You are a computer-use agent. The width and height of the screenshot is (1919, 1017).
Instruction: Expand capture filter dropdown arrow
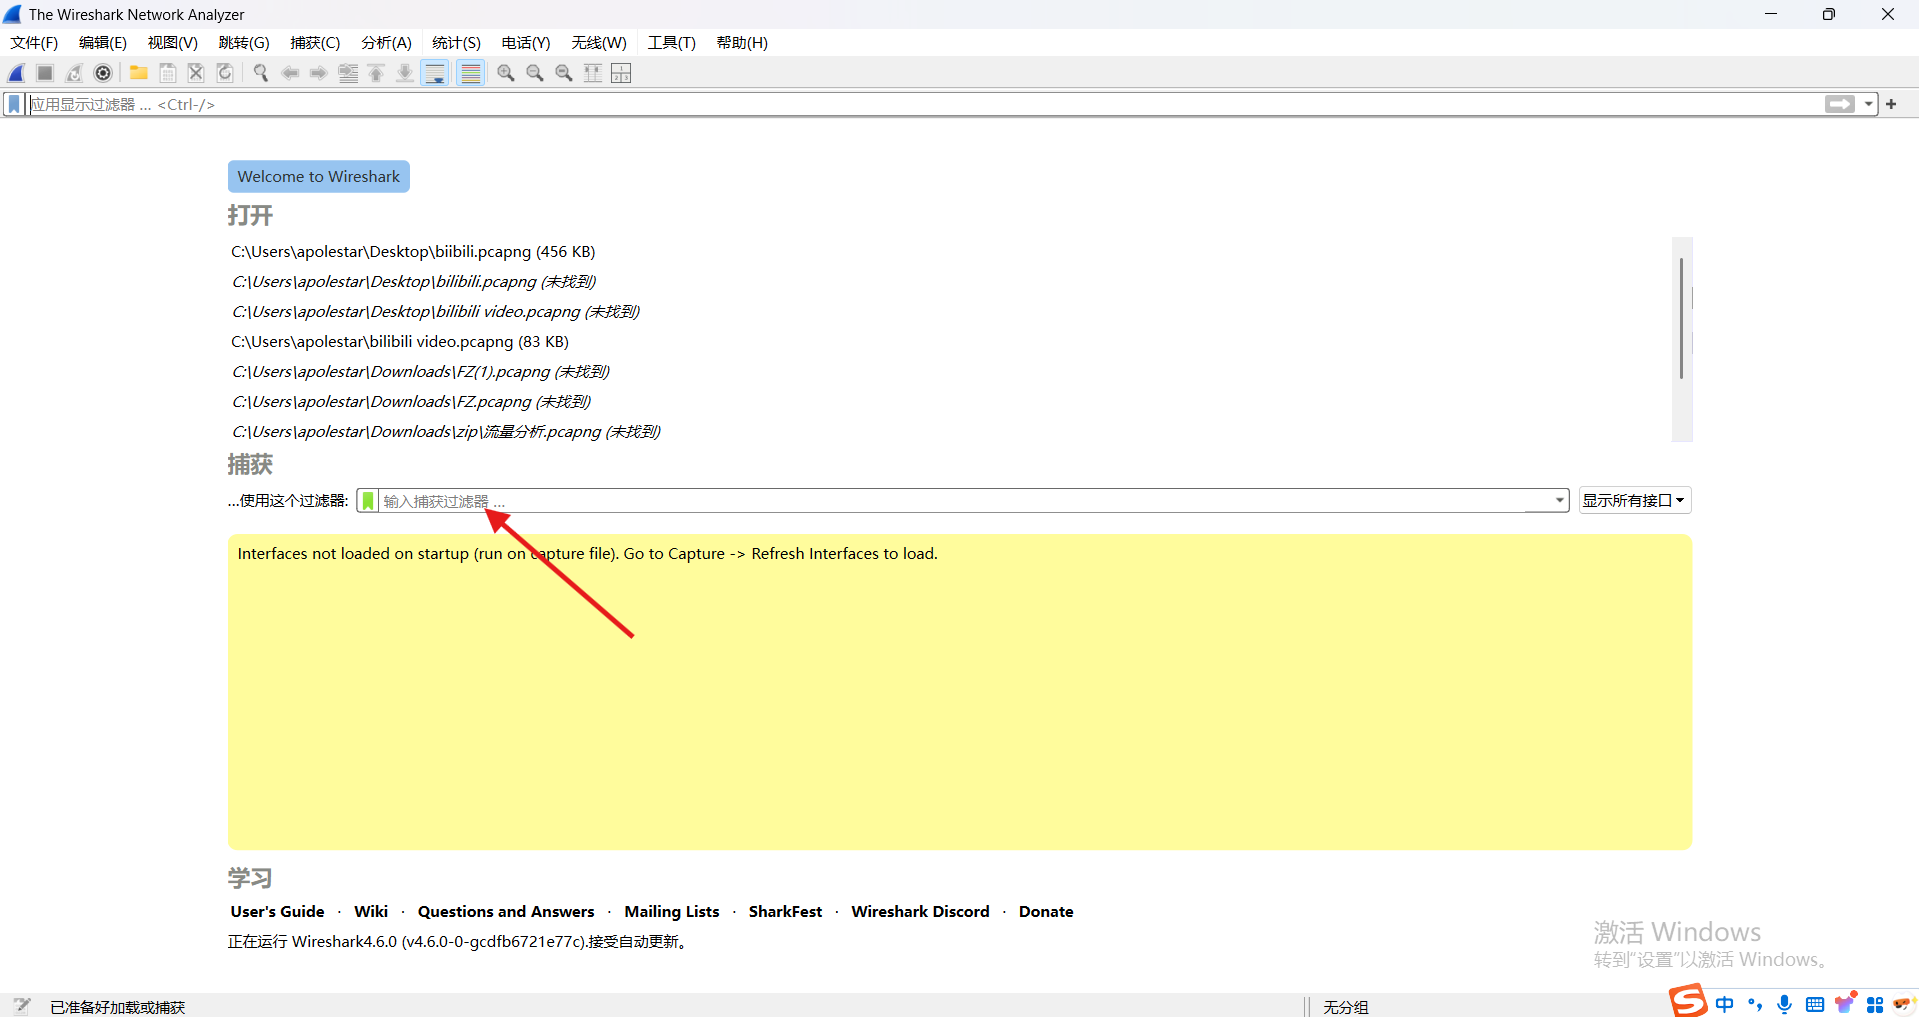(x=1559, y=501)
